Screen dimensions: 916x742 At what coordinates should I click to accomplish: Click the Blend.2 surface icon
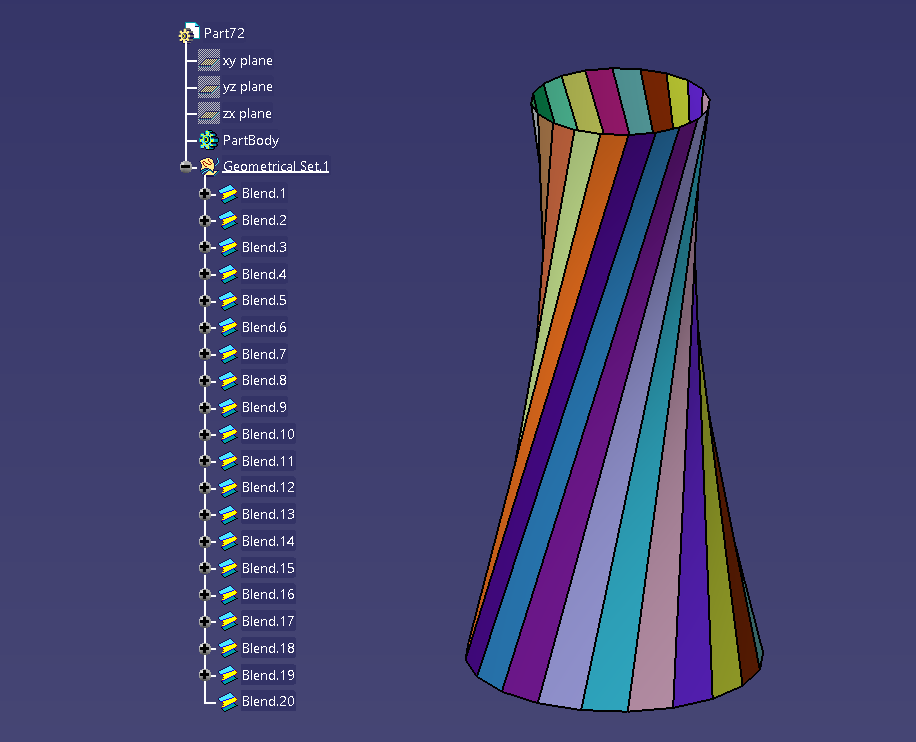pos(228,220)
